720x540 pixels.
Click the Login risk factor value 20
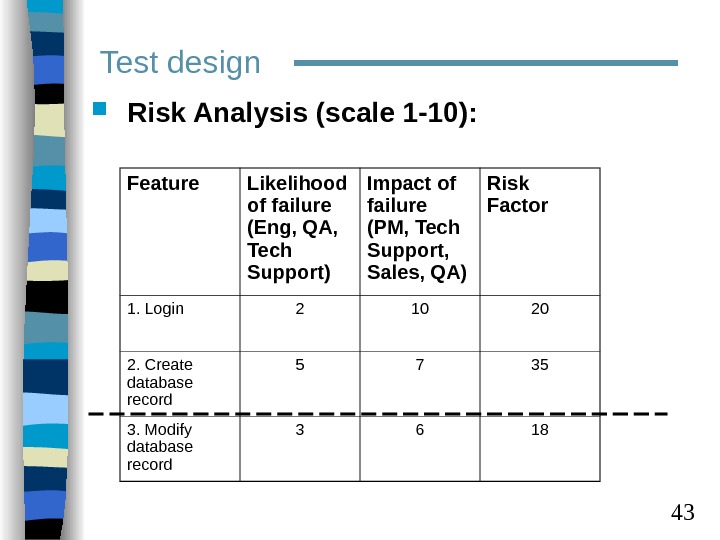pyautogui.click(x=540, y=309)
